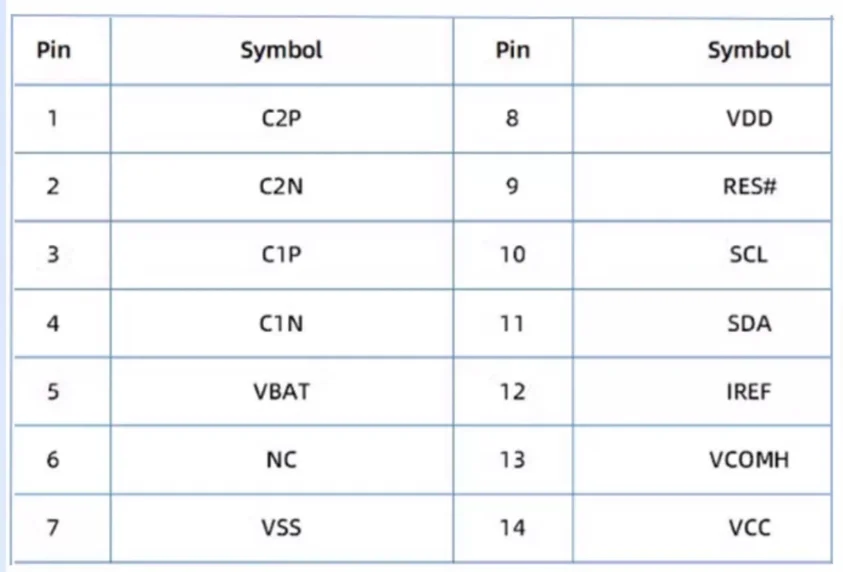Click the VCOMH symbol cell
The height and width of the screenshot is (572, 843).
[x=702, y=460]
